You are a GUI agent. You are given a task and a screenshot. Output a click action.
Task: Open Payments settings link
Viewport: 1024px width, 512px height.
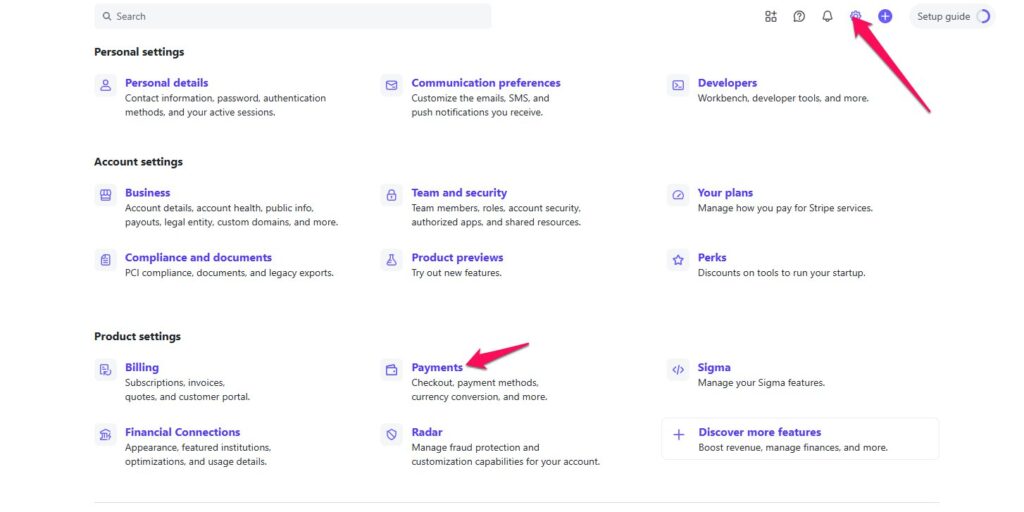pyautogui.click(x=437, y=367)
